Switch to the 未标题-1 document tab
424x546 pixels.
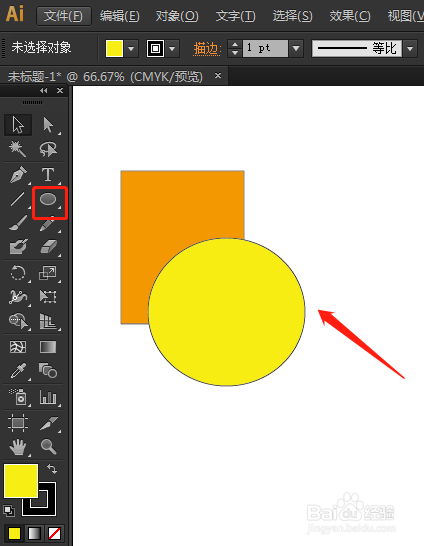tap(105, 77)
